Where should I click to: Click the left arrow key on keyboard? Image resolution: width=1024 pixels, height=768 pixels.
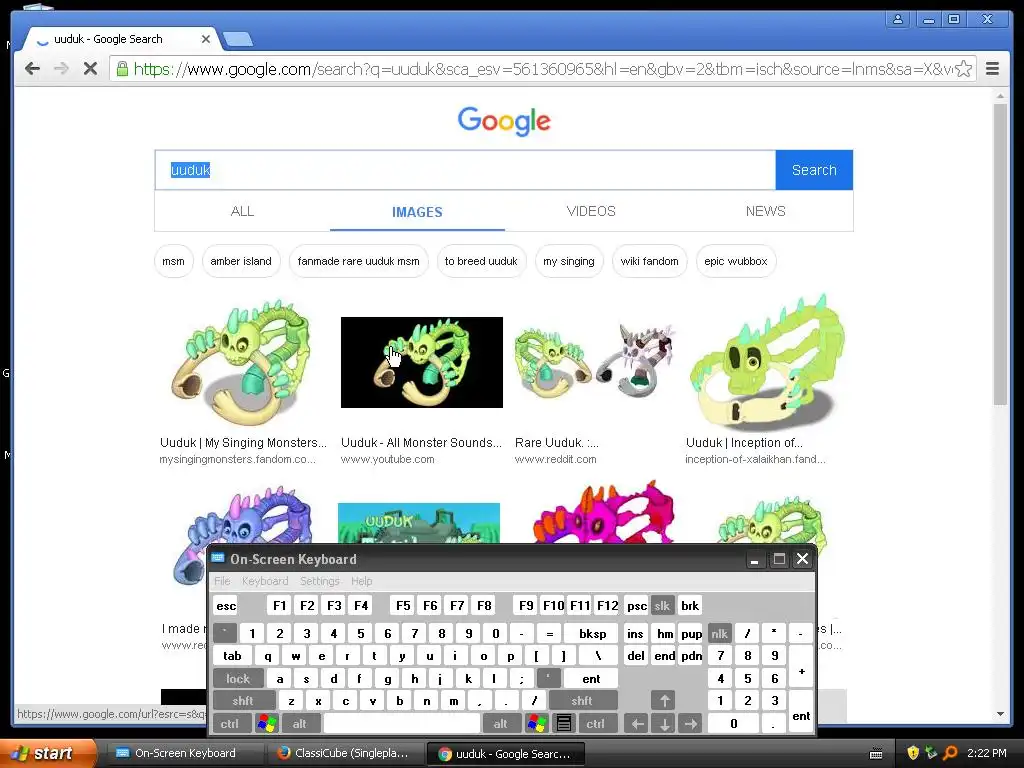637,724
